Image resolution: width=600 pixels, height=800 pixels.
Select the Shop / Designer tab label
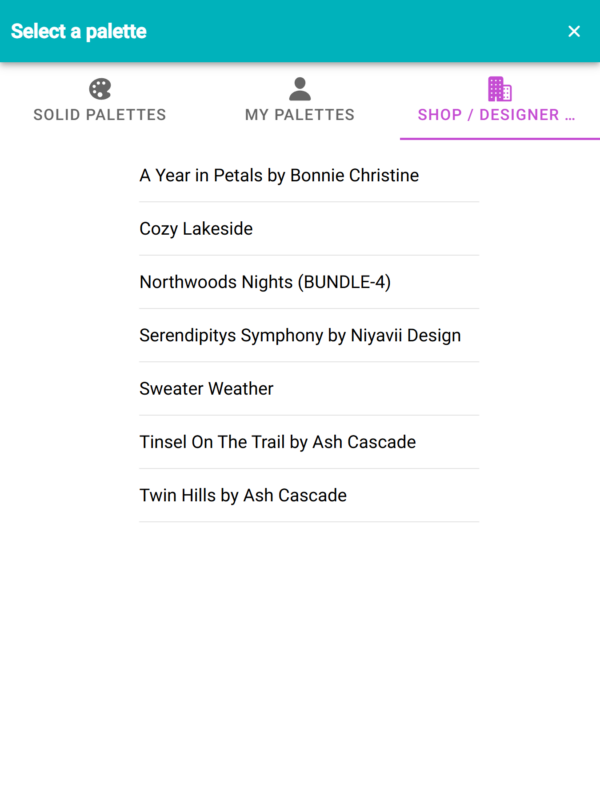pyautogui.click(x=496, y=115)
